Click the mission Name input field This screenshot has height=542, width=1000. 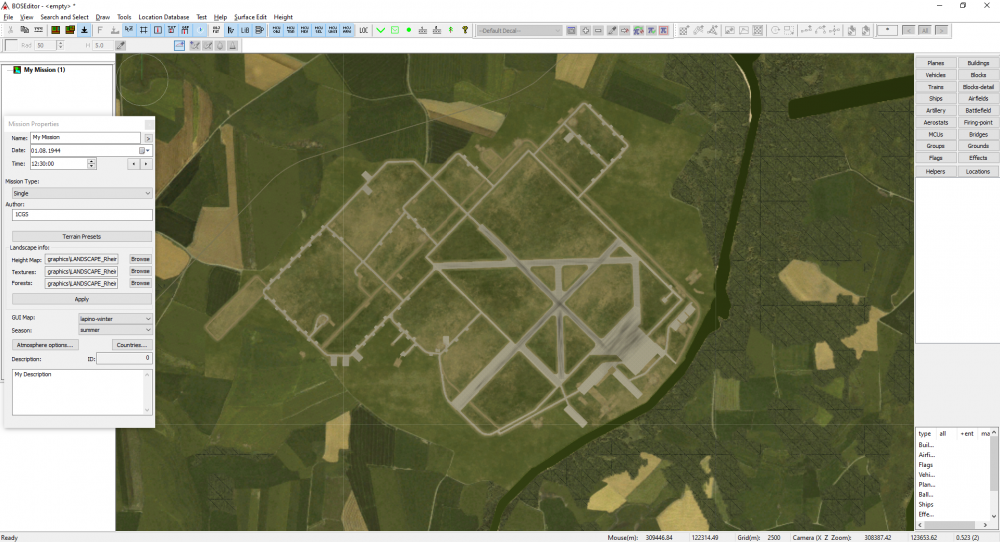[85, 137]
